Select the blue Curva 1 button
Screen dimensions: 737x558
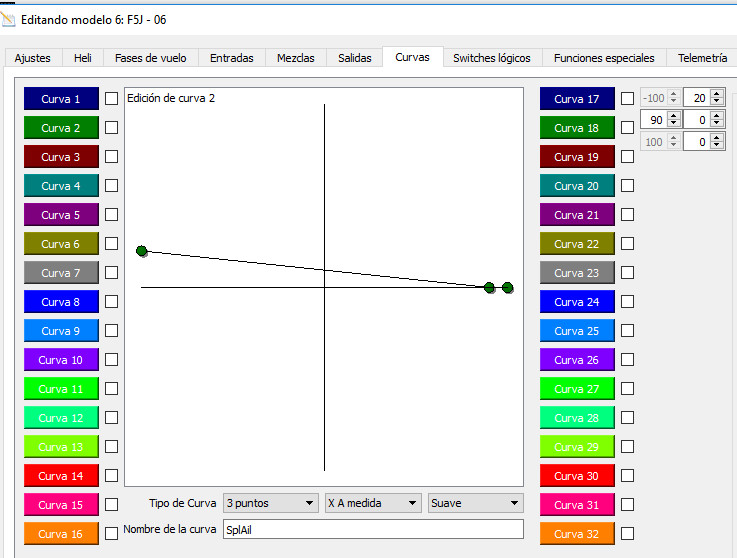coord(61,99)
